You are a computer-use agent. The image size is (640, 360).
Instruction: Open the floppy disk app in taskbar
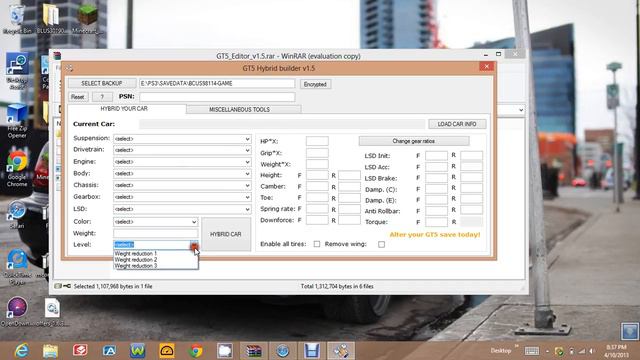[311, 351]
